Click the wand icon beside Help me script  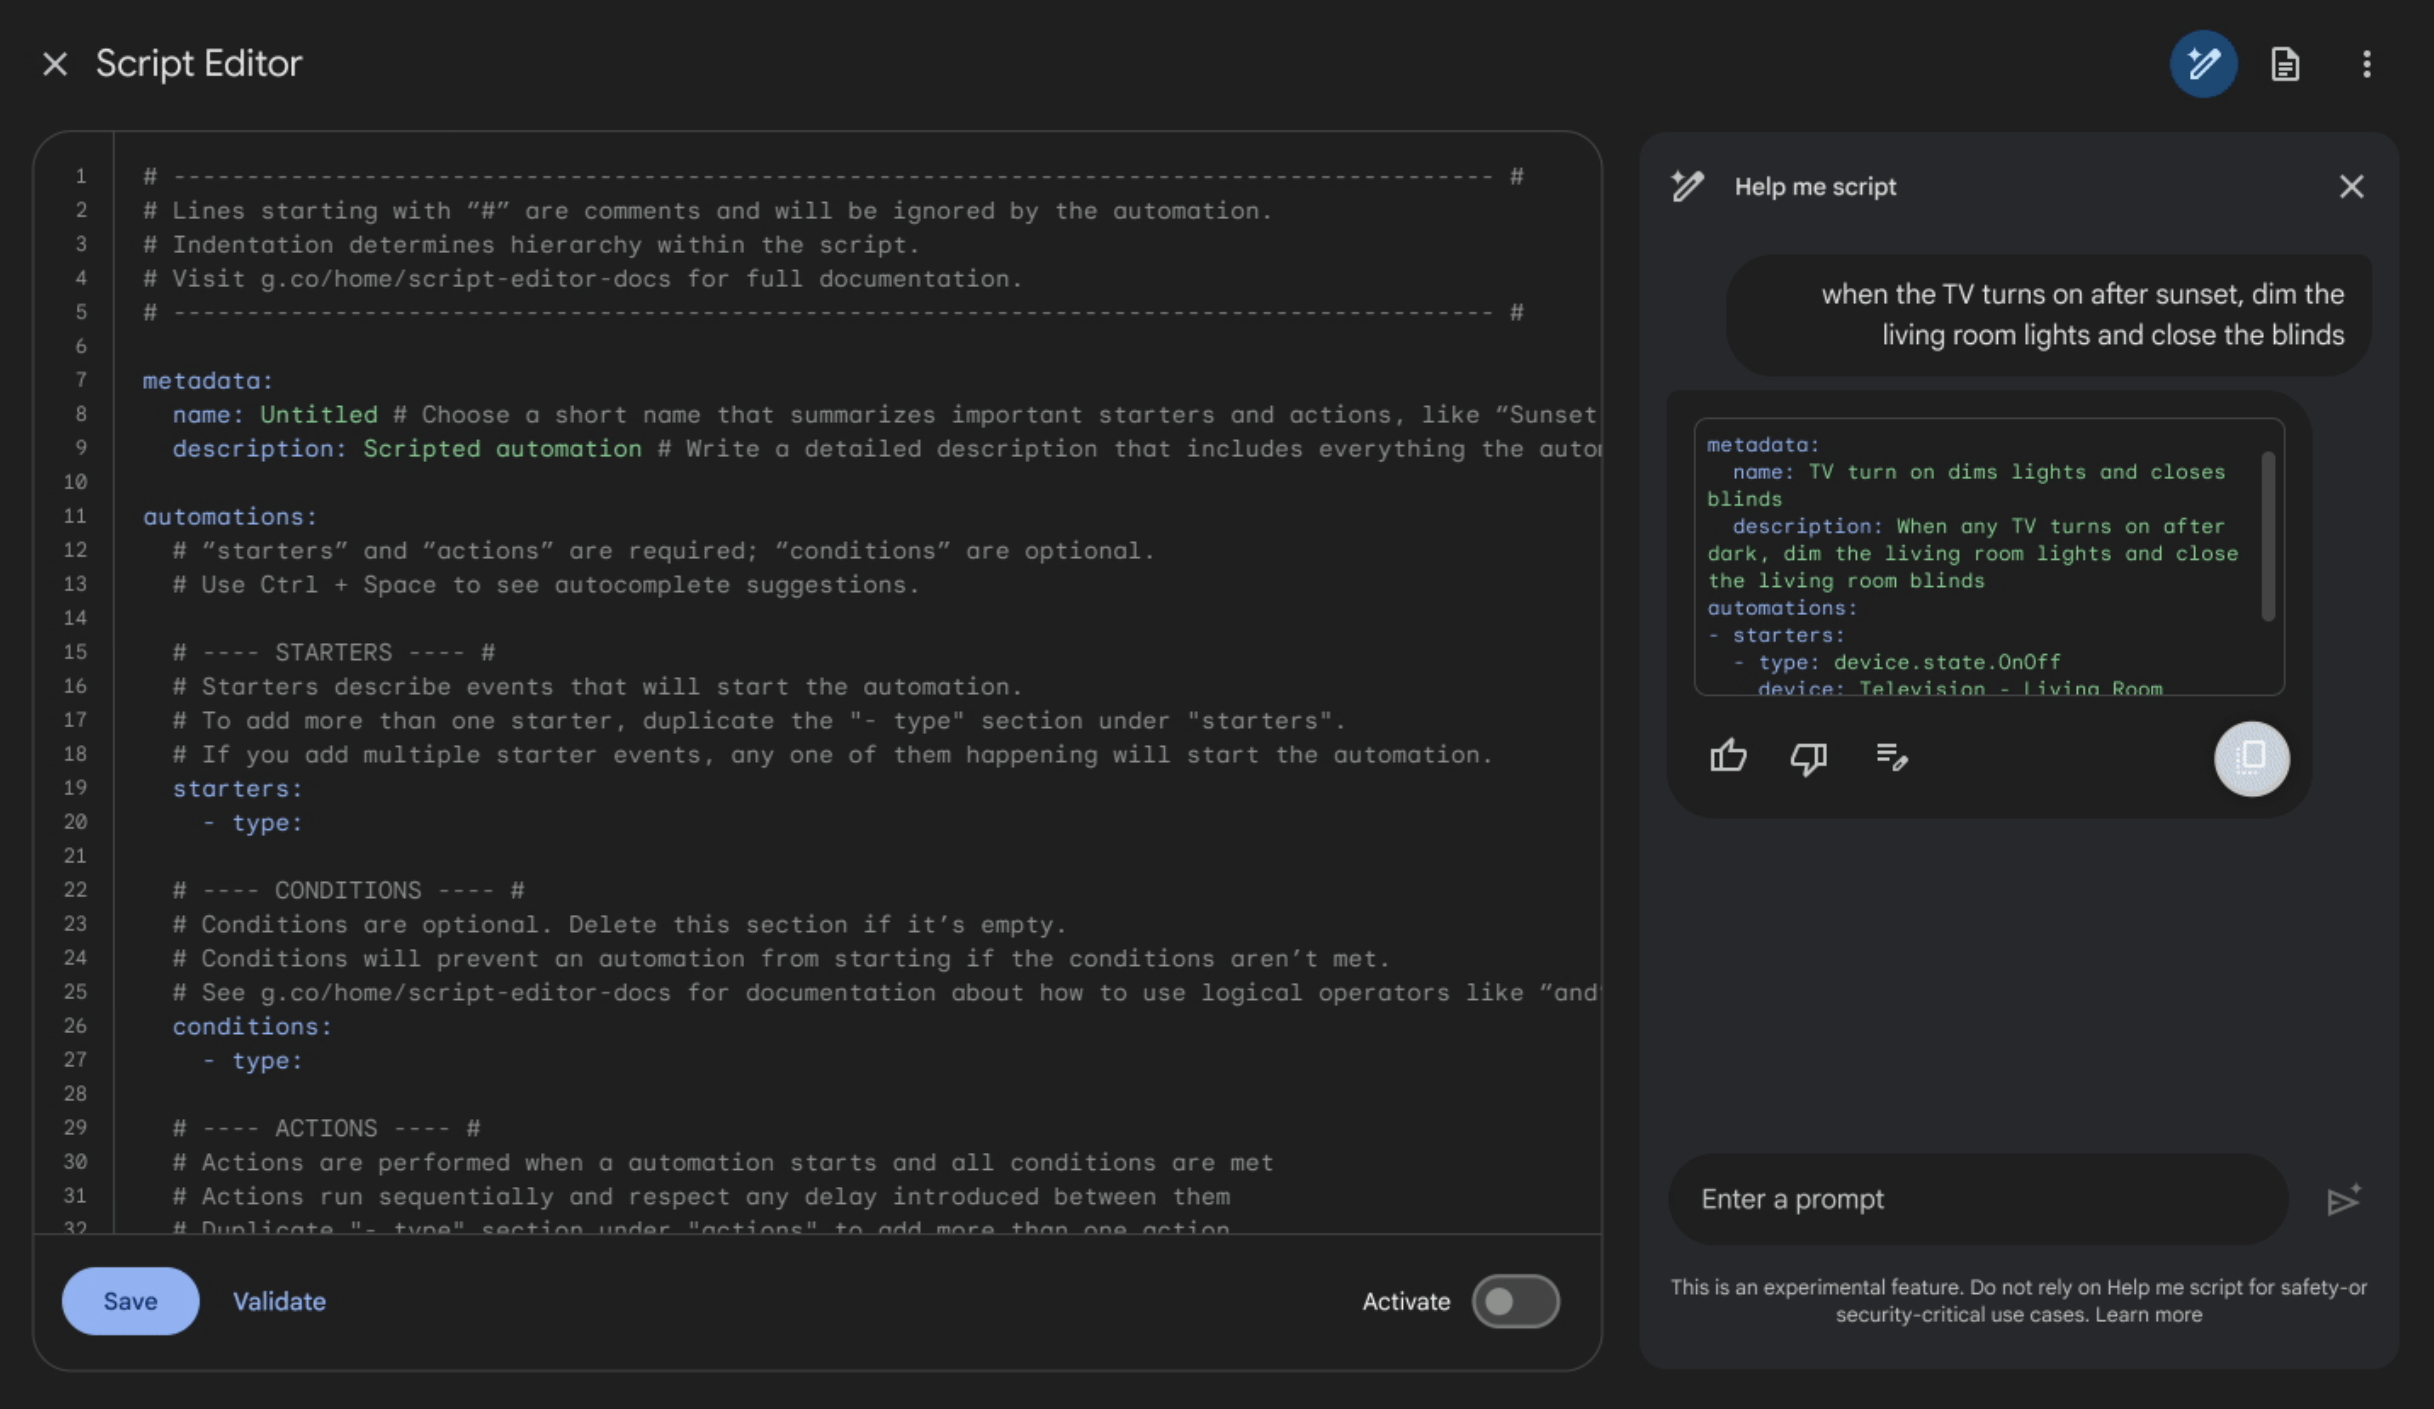(1688, 186)
